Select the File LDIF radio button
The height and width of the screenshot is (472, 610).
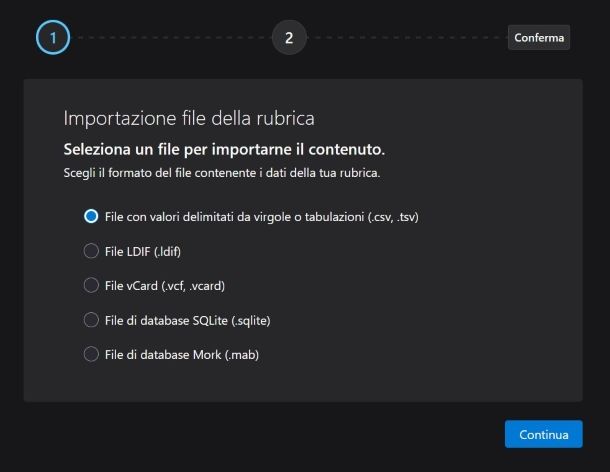[91, 251]
